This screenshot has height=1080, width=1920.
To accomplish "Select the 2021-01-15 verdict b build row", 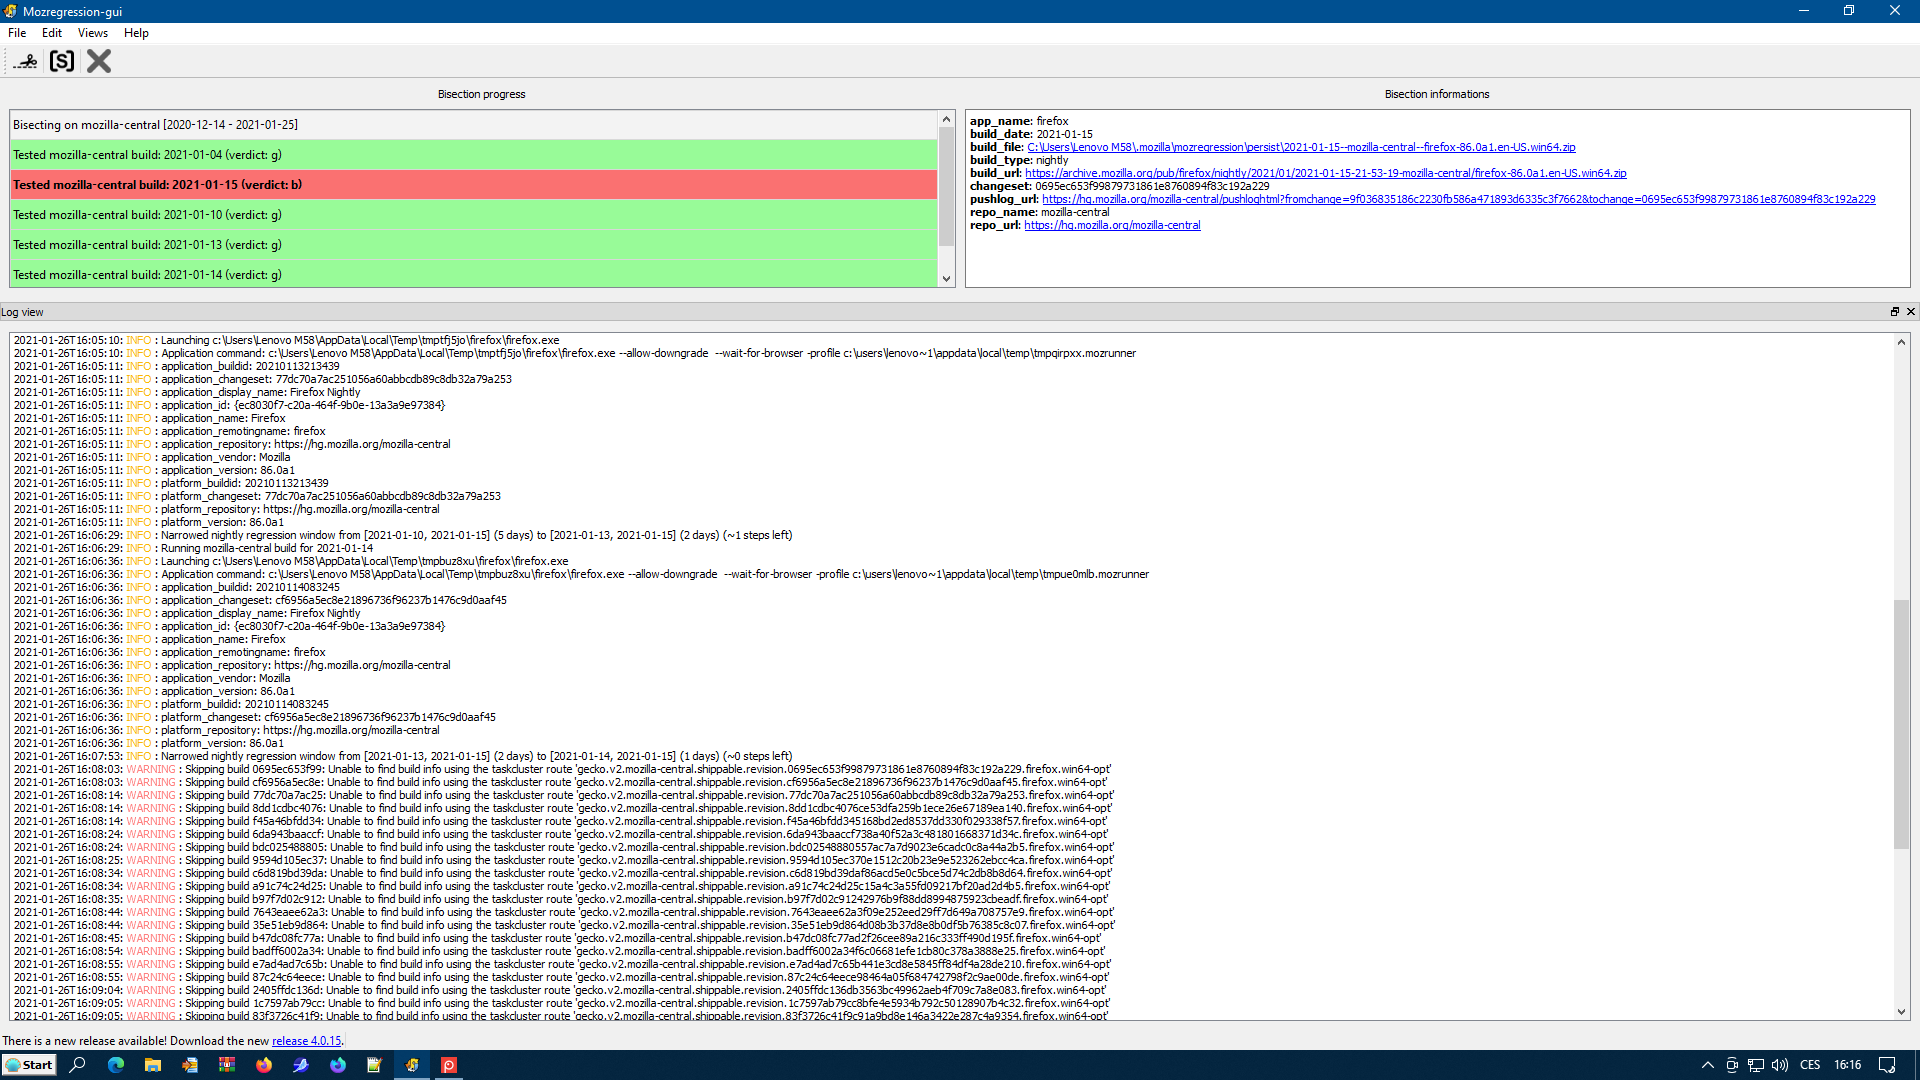I will tap(474, 185).
